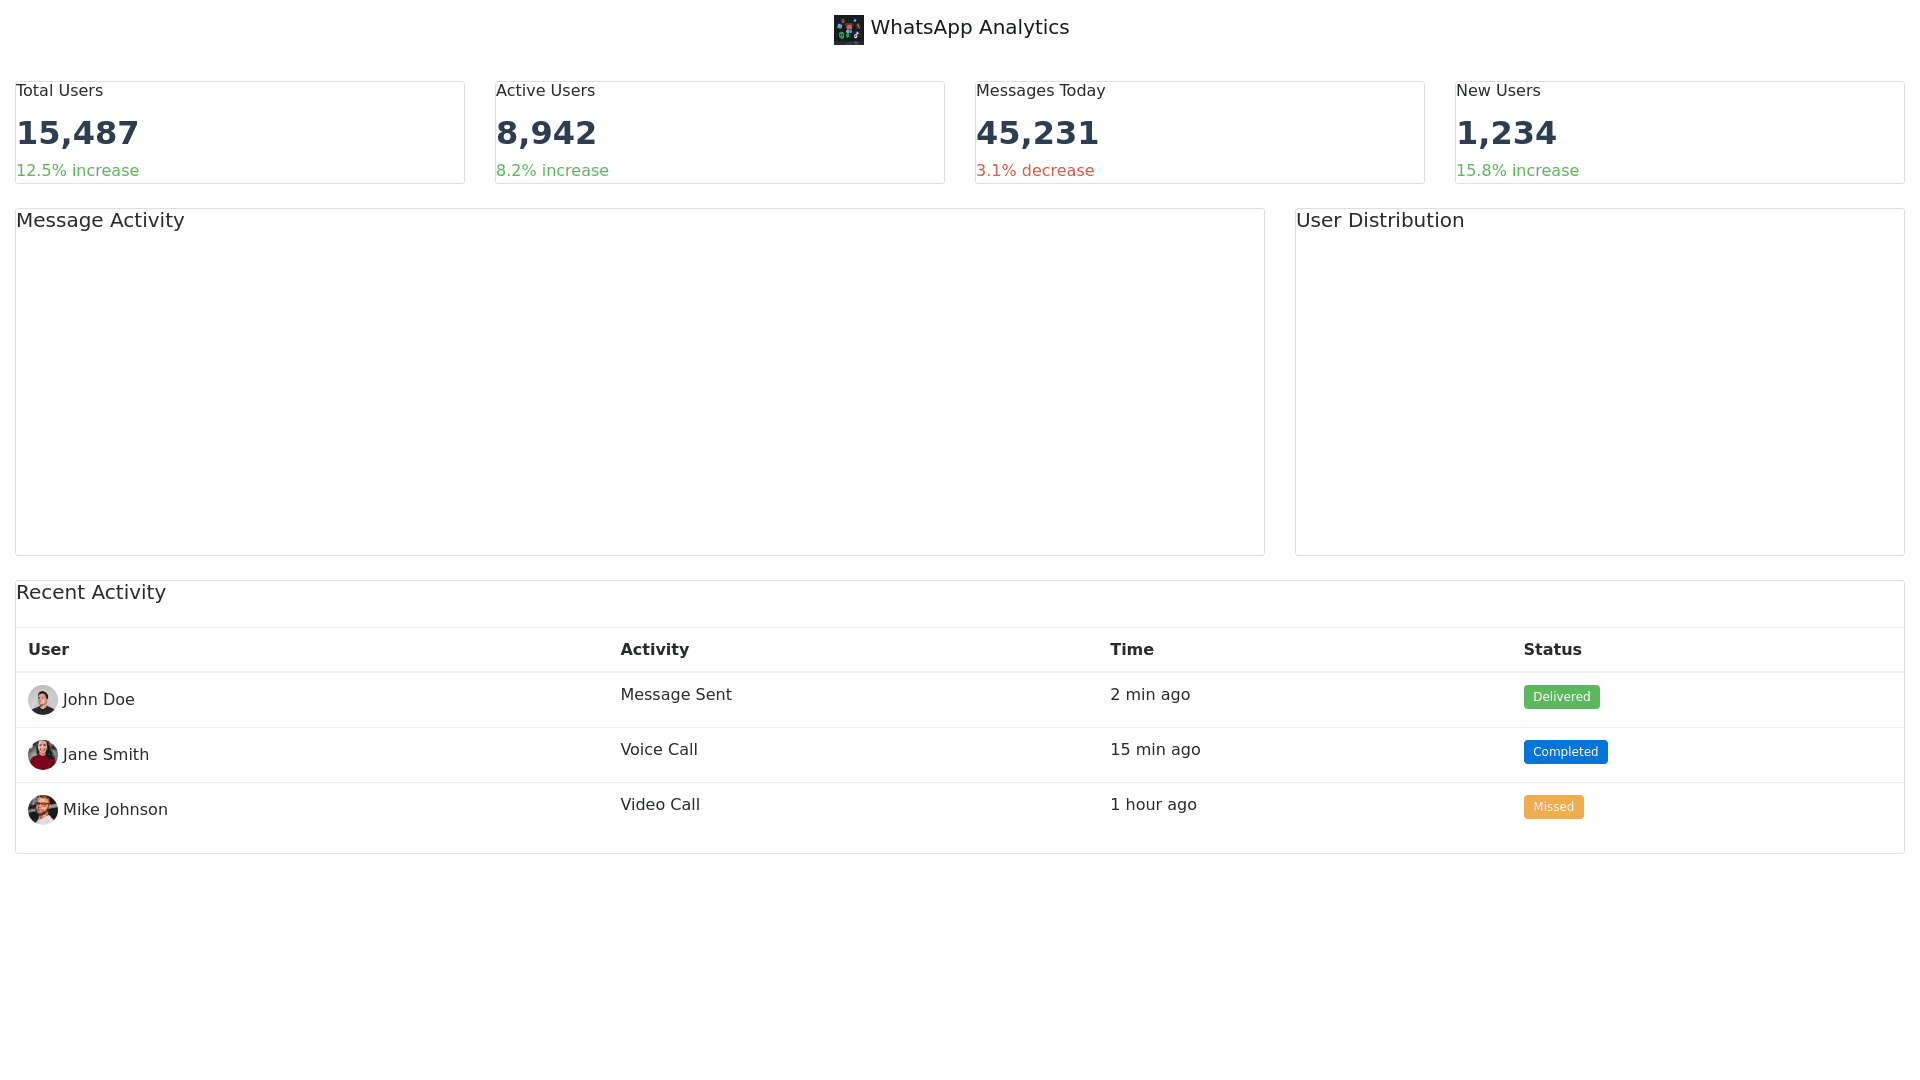Screen dimensions: 1920x1080
Task: Sort by the Time column header
Action: coord(1131,650)
